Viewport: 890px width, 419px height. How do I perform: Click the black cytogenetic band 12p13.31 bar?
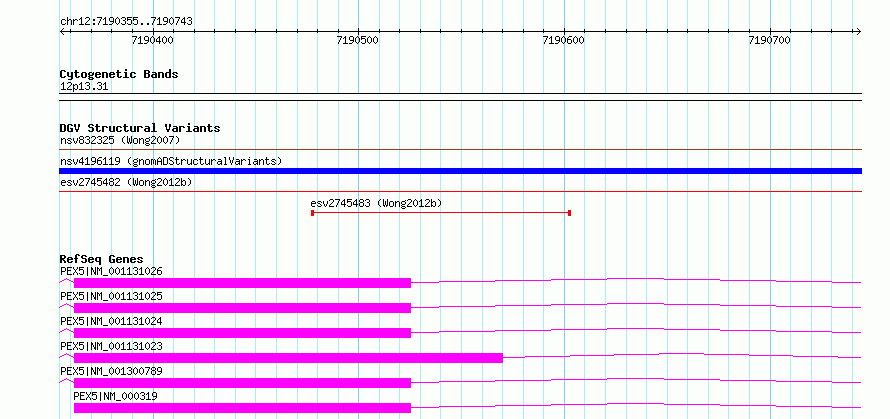click(460, 97)
